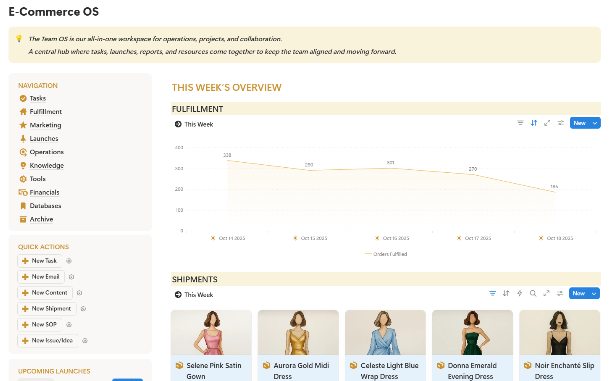Go to the Financials page
The width and height of the screenshot is (610, 381).
coord(44,192)
